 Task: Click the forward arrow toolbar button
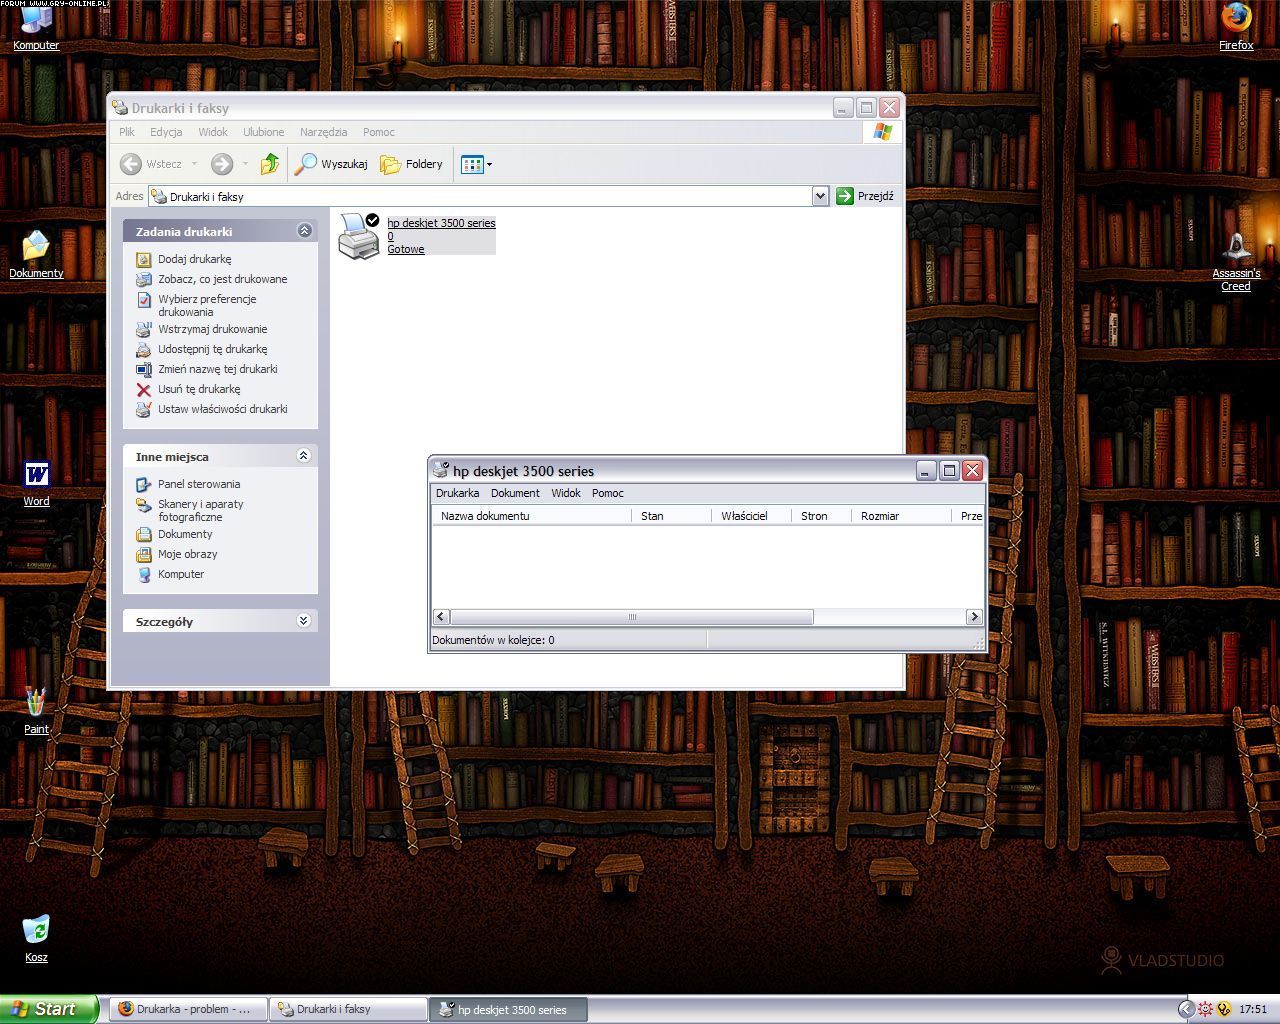tap(222, 164)
